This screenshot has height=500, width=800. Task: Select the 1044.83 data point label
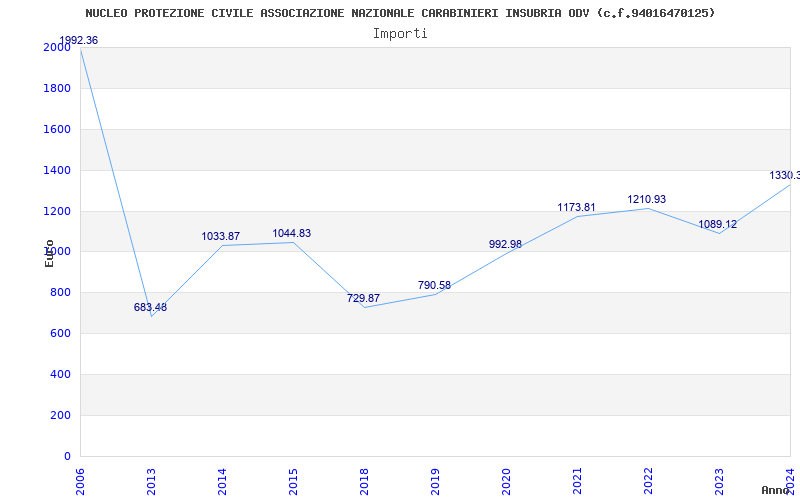[x=291, y=234]
